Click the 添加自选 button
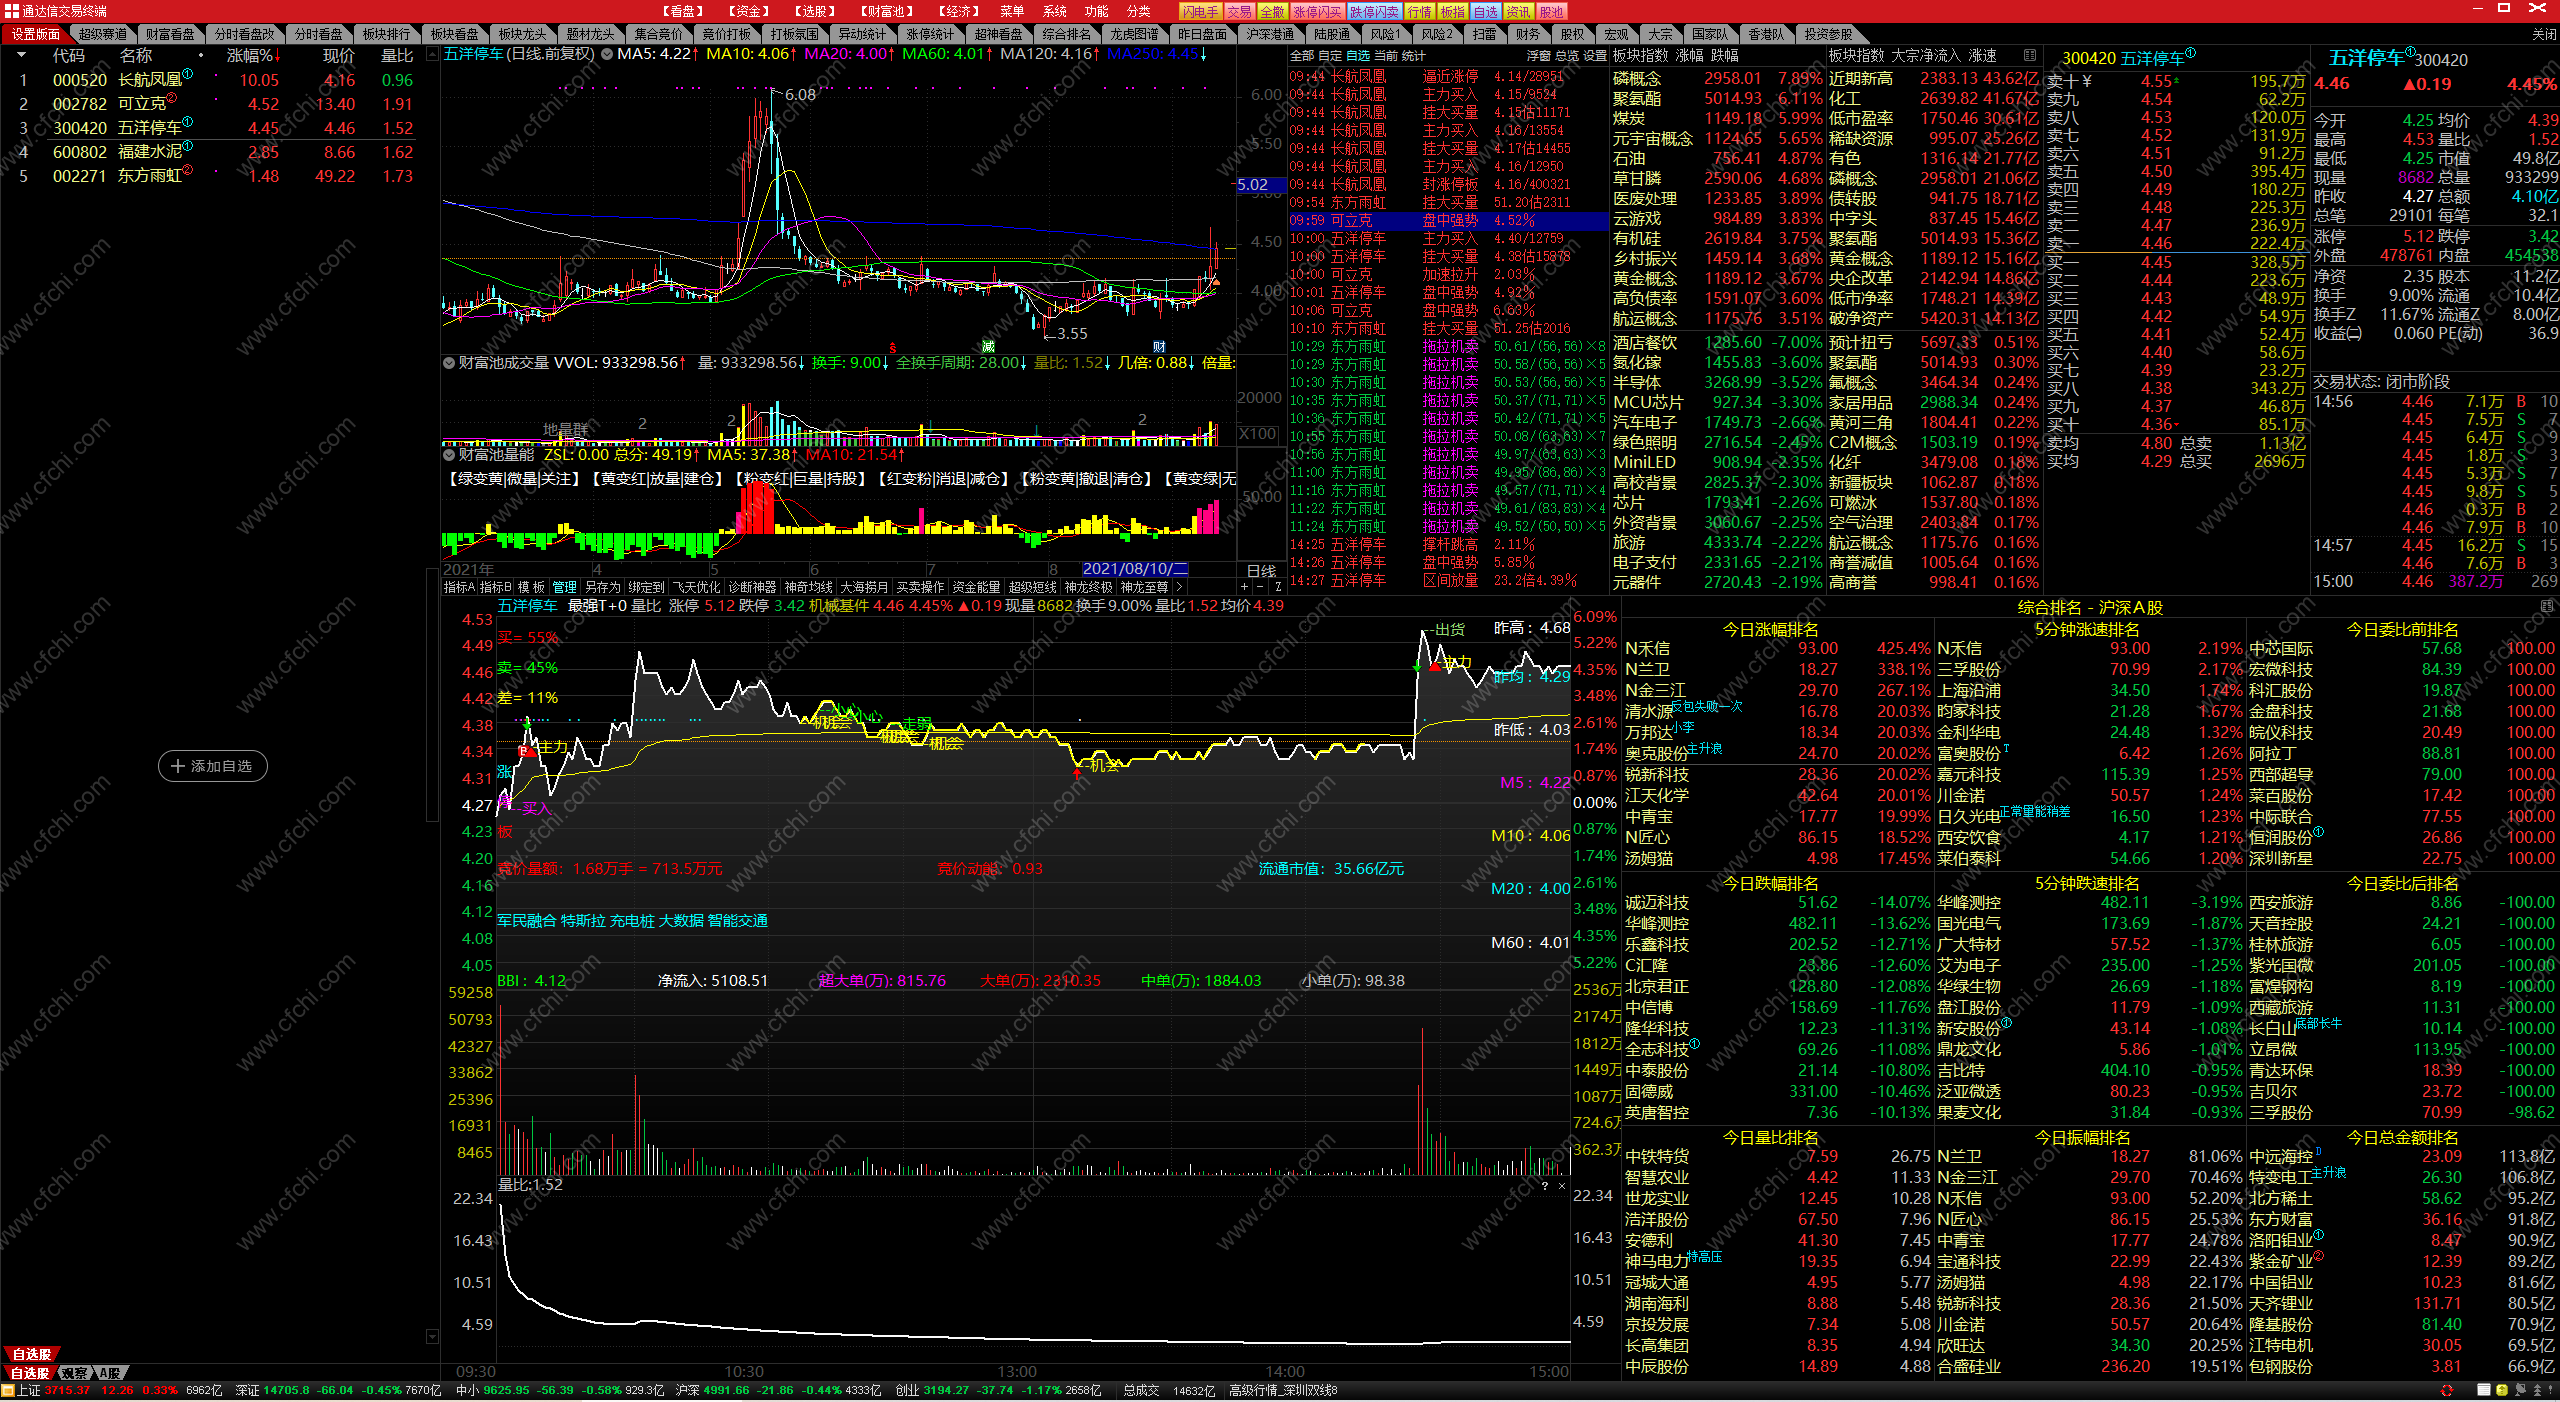Image resolution: width=2560 pixels, height=1402 pixels. (213, 766)
